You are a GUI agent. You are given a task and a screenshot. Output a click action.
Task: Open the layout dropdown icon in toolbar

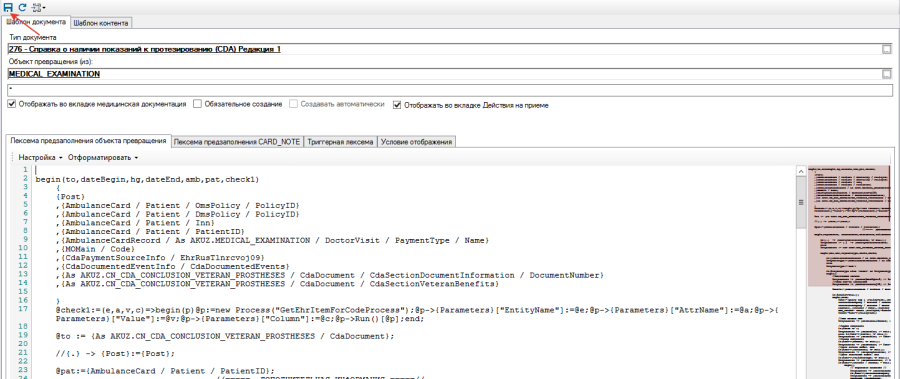point(38,7)
